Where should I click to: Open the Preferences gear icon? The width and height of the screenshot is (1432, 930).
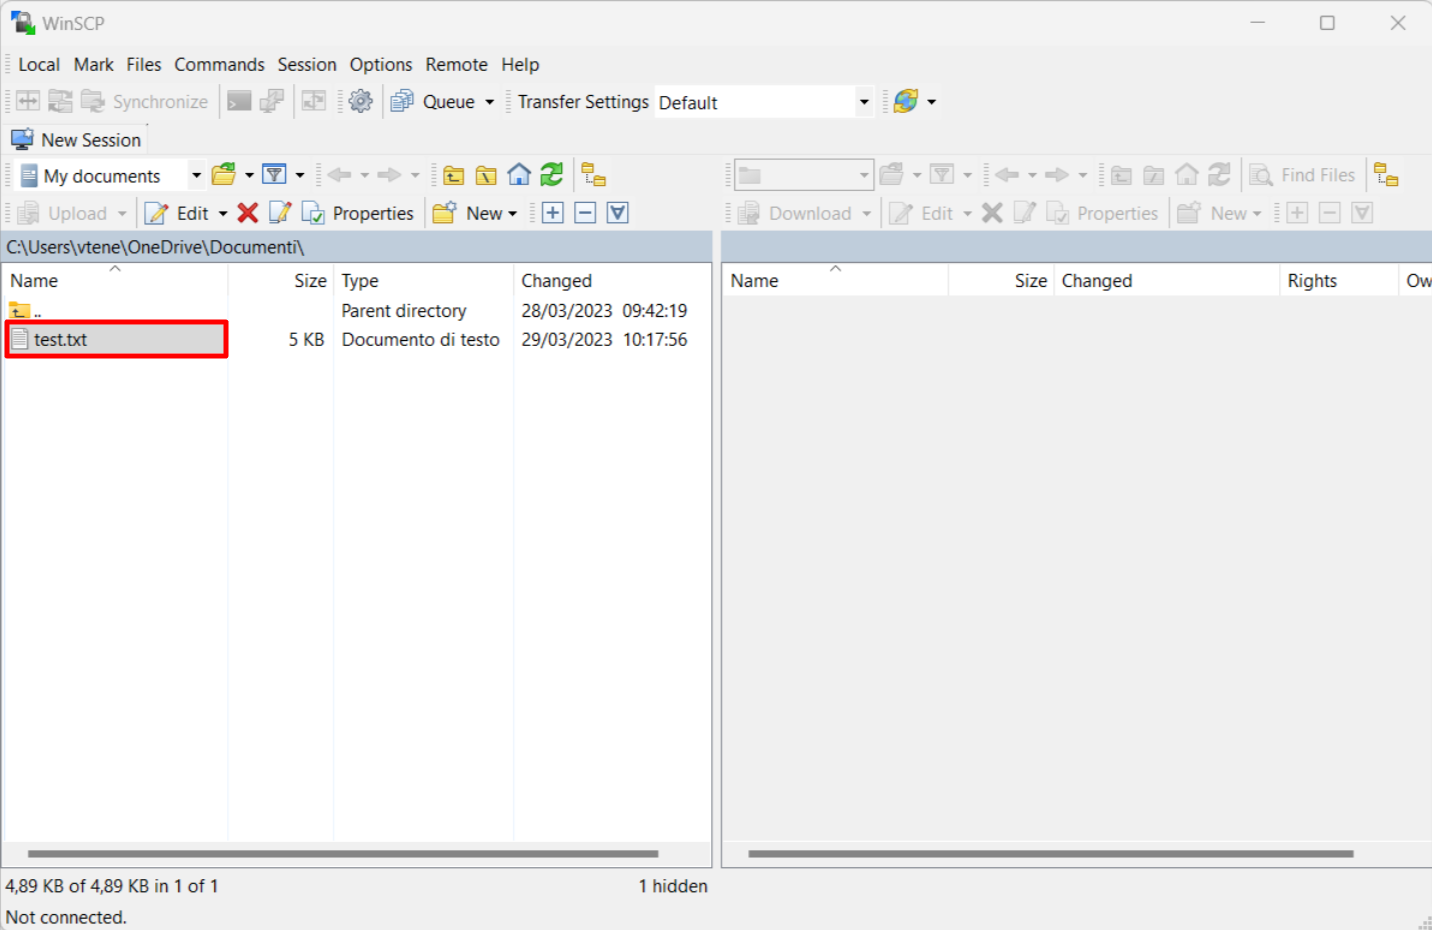(x=361, y=101)
